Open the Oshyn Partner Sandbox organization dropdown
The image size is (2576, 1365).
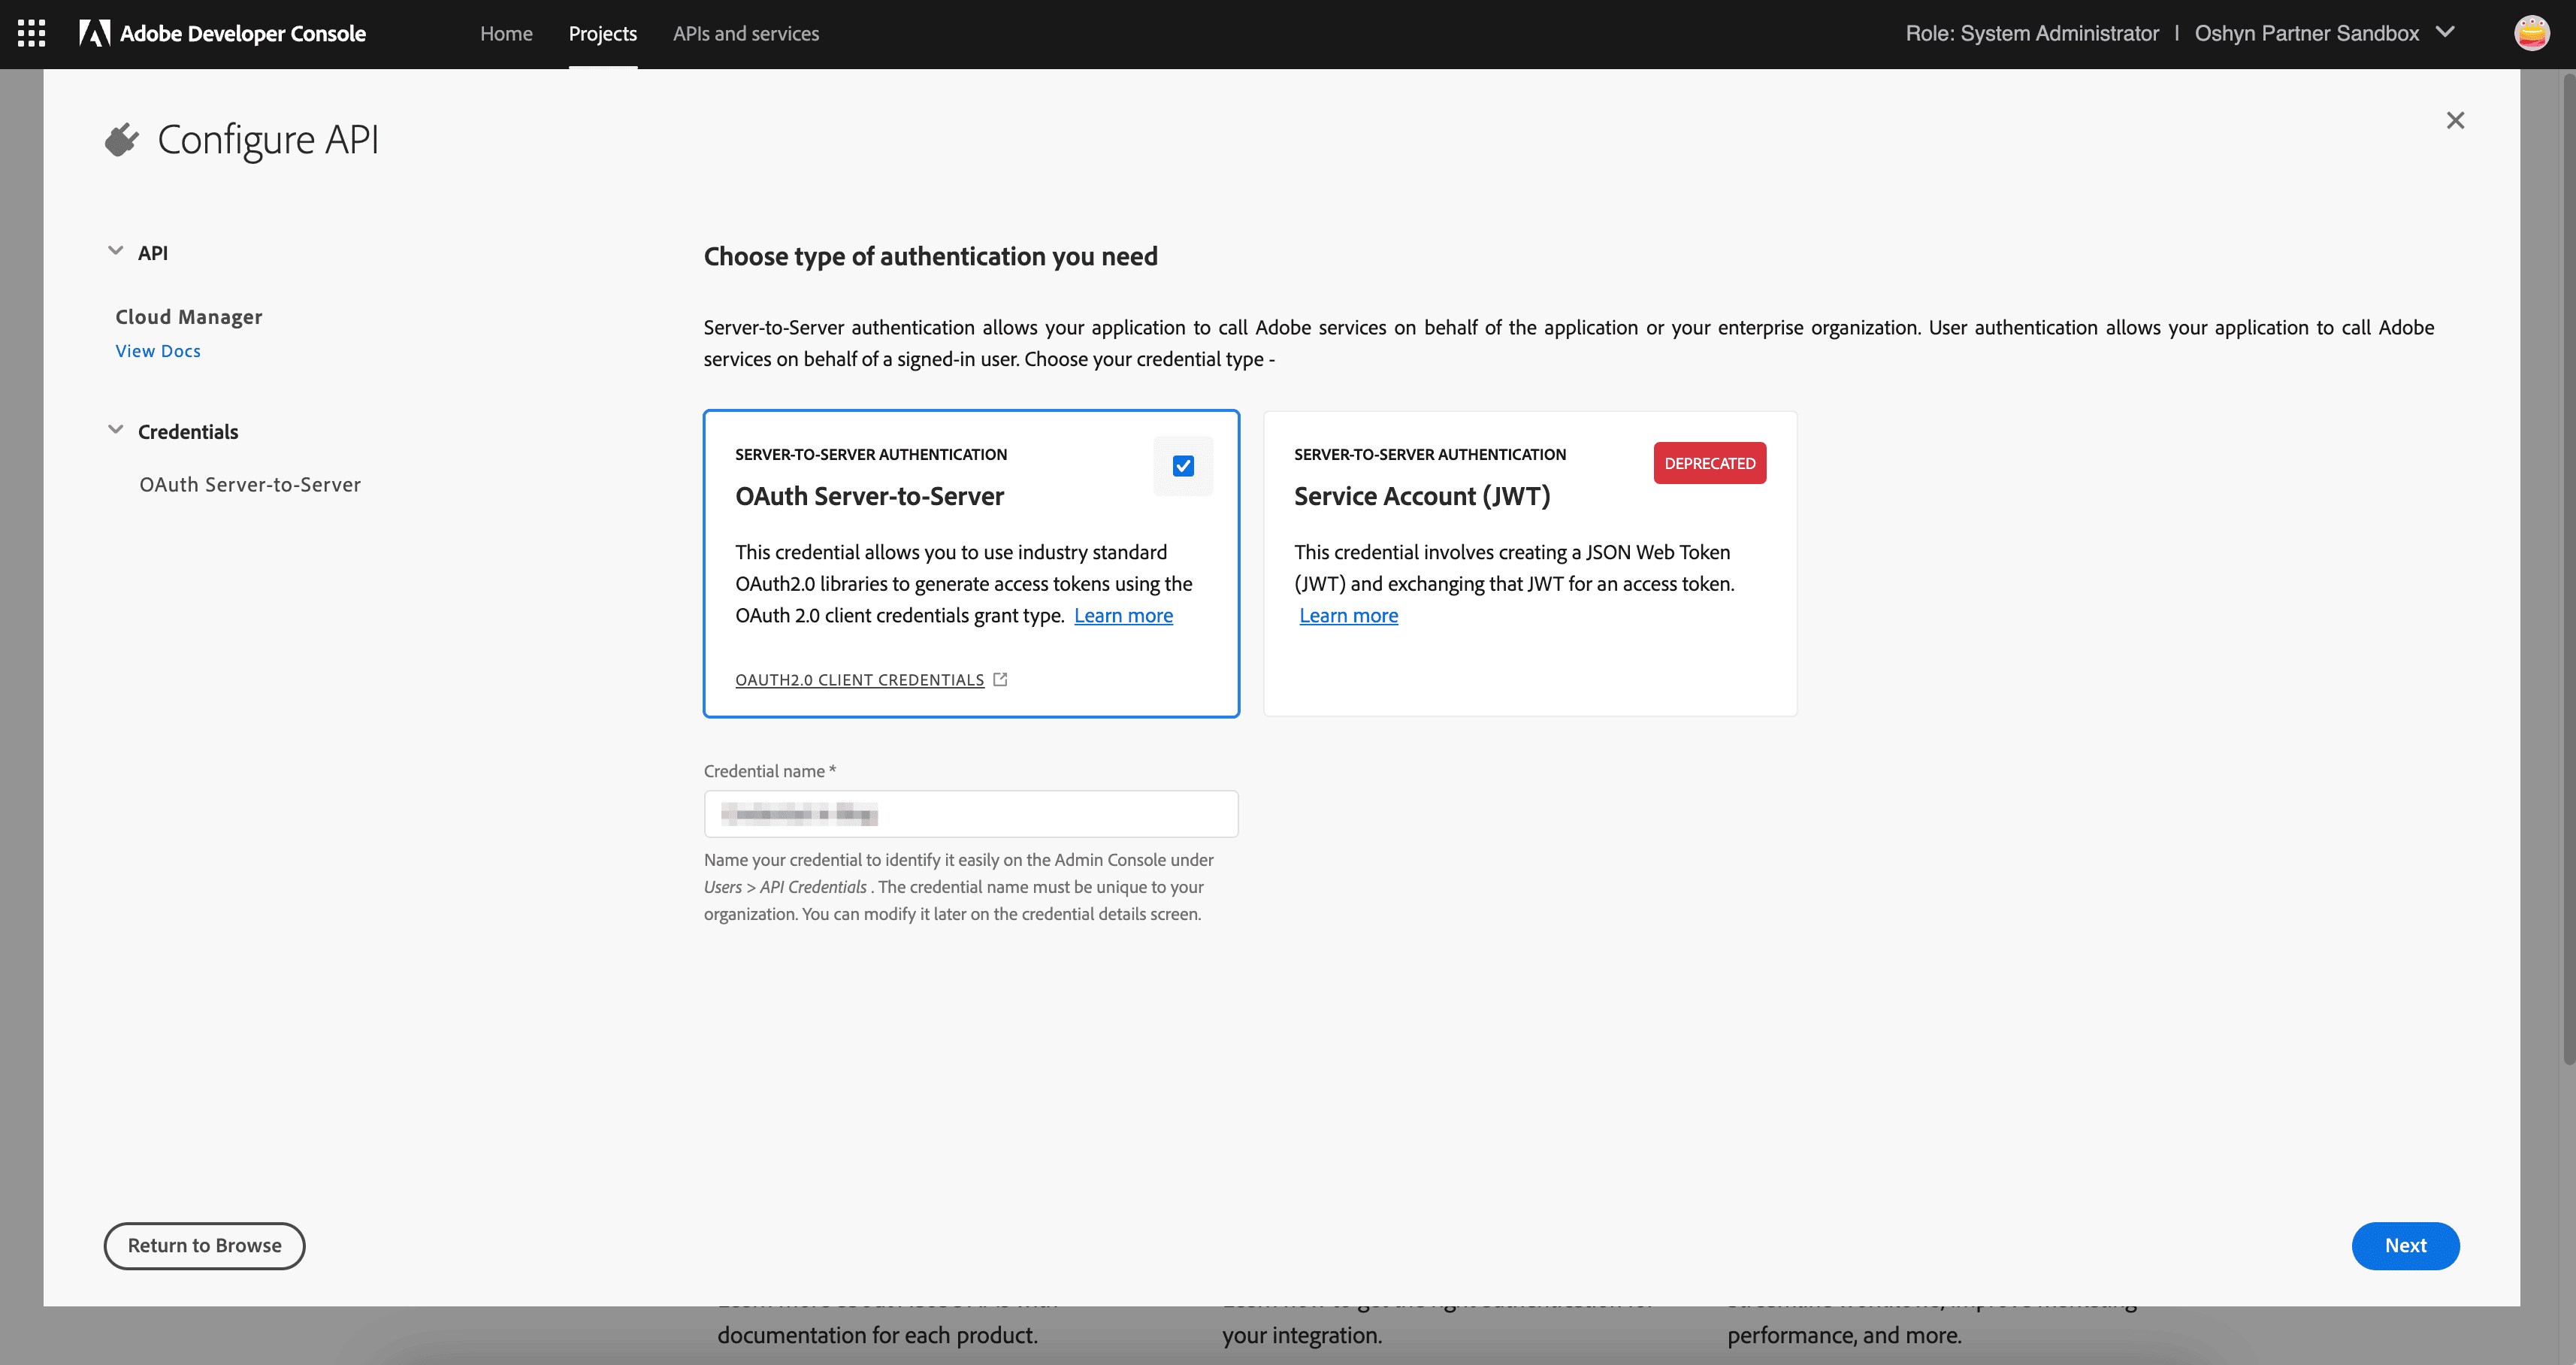(x=2324, y=33)
